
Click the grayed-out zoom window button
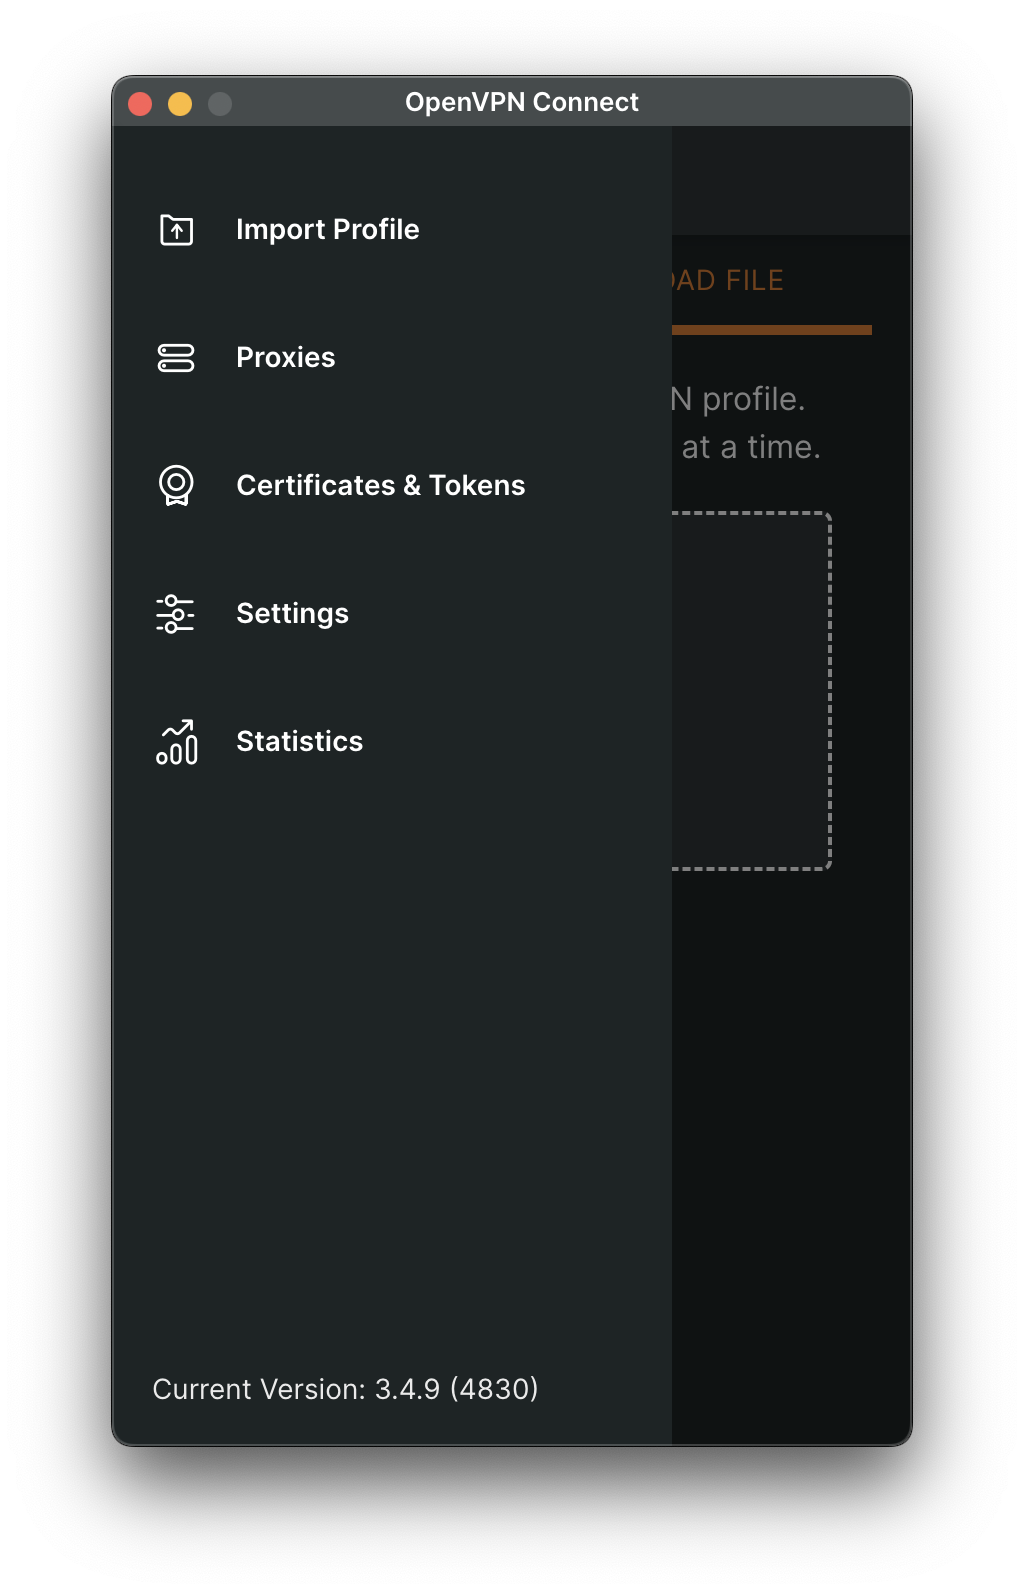point(220,104)
